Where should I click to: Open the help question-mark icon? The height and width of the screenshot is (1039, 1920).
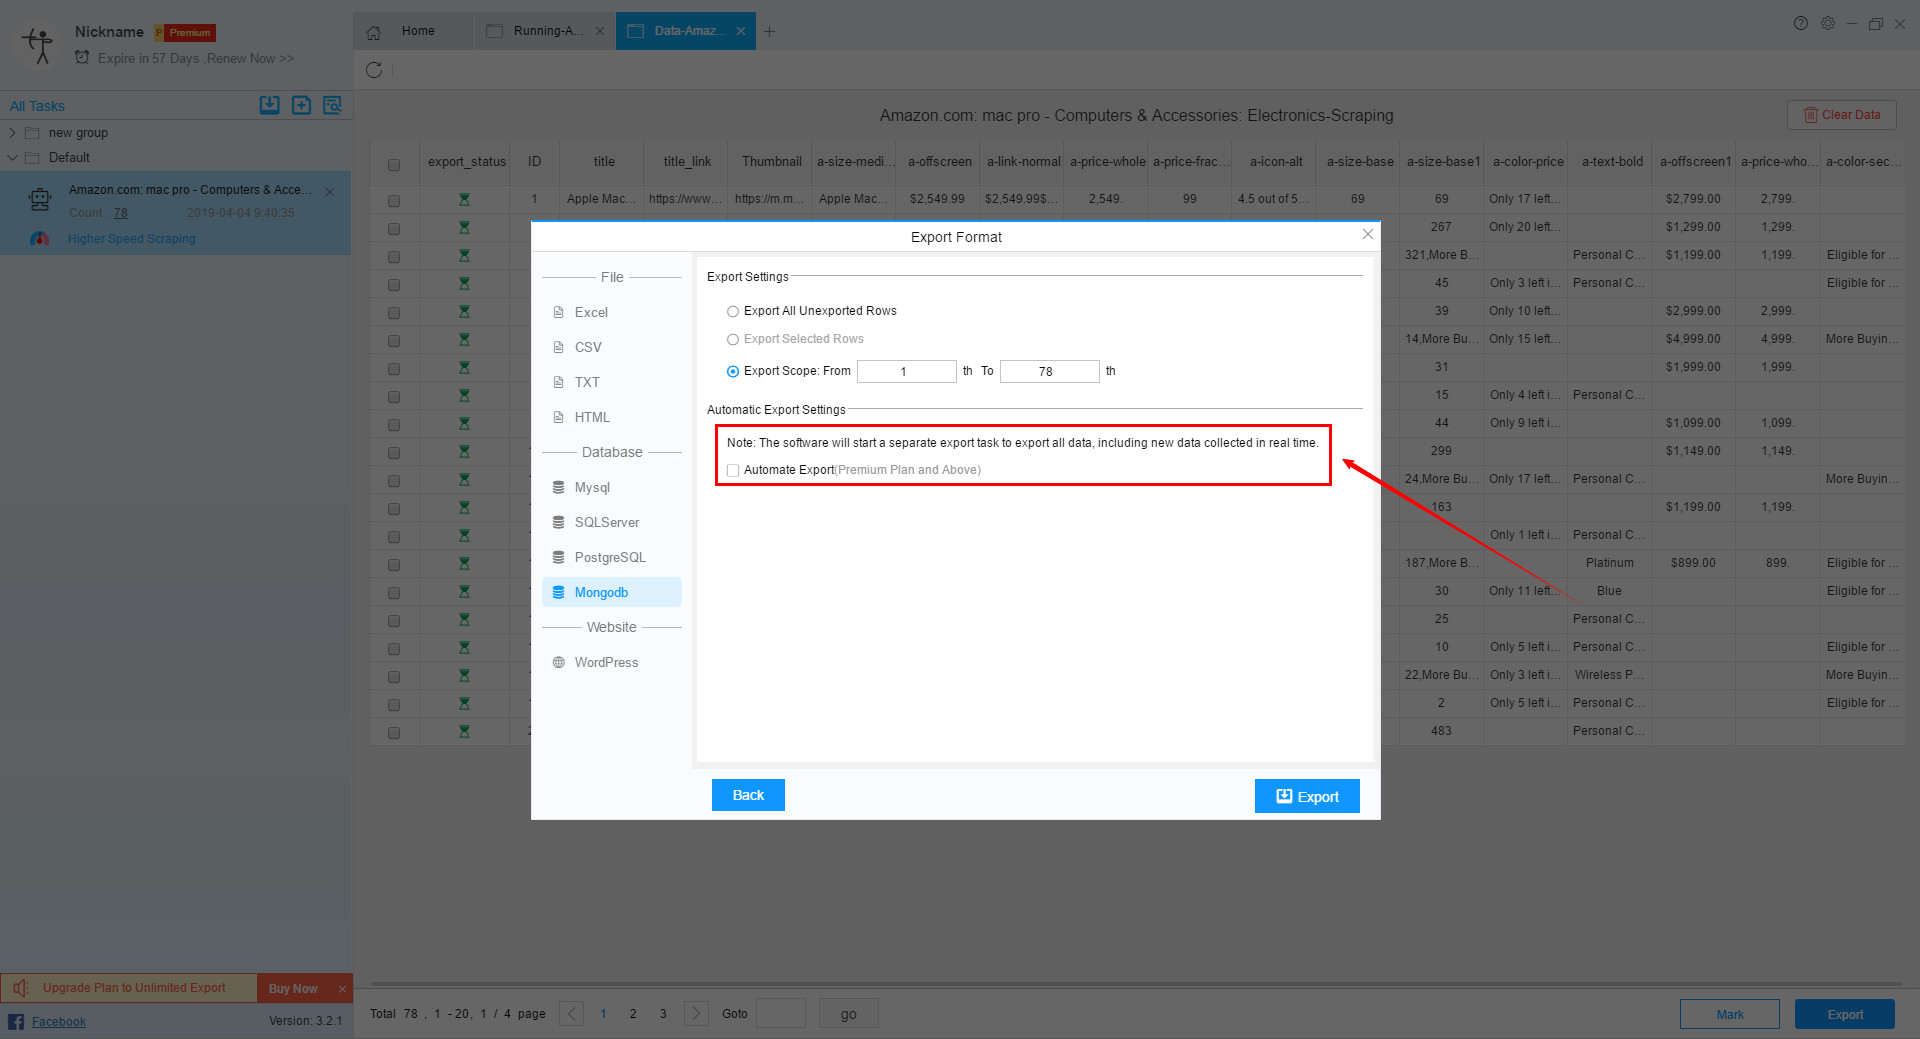click(x=1801, y=23)
